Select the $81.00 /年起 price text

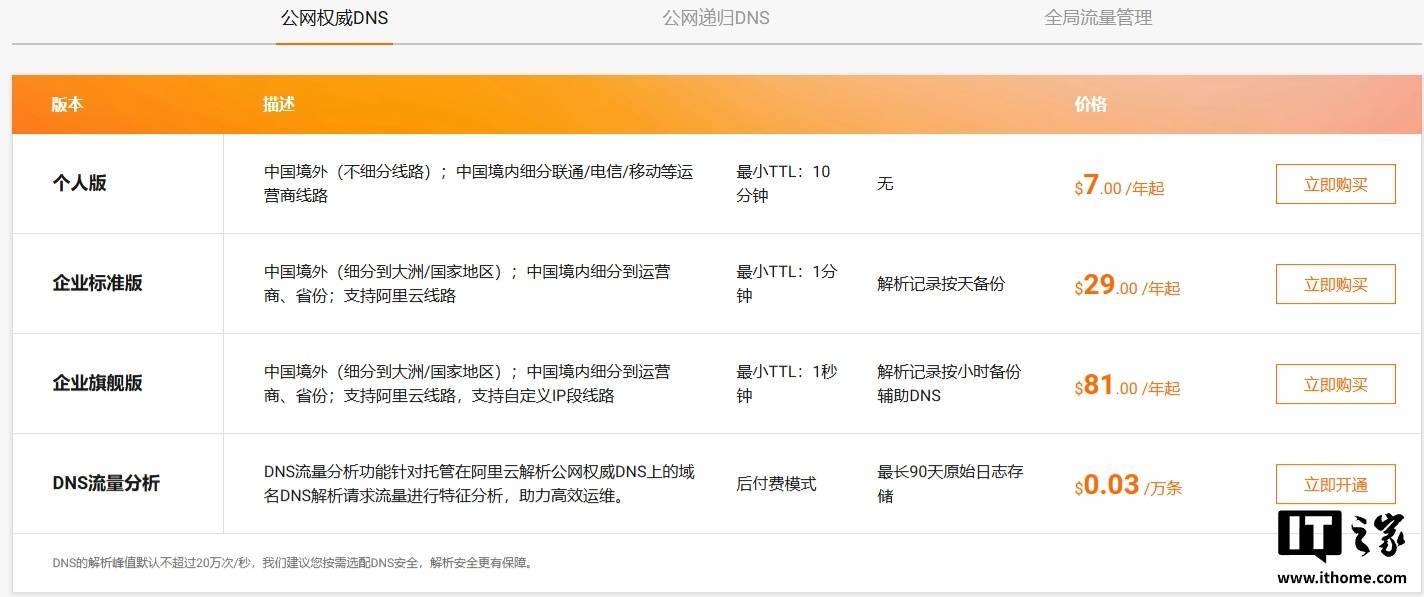[x=1125, y=386]
